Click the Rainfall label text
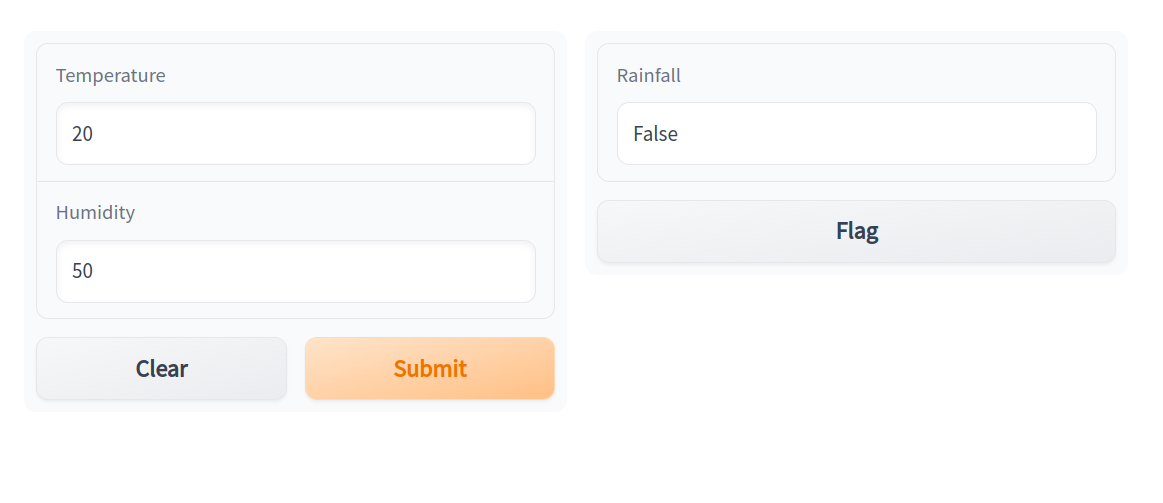Screen dimensions: 1163x503 (649, 76)
